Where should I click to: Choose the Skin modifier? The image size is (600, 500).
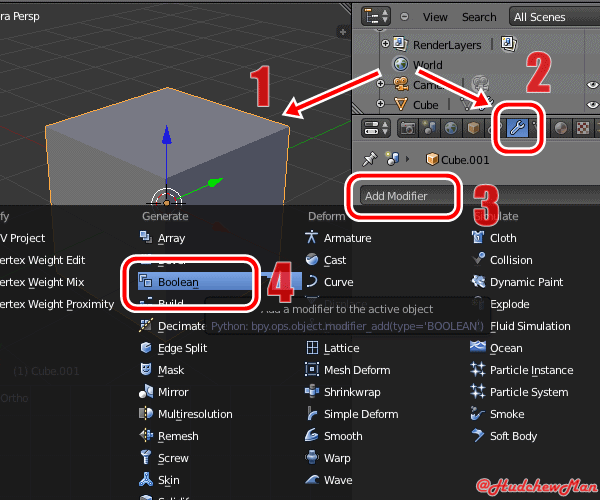click(159, 480)
